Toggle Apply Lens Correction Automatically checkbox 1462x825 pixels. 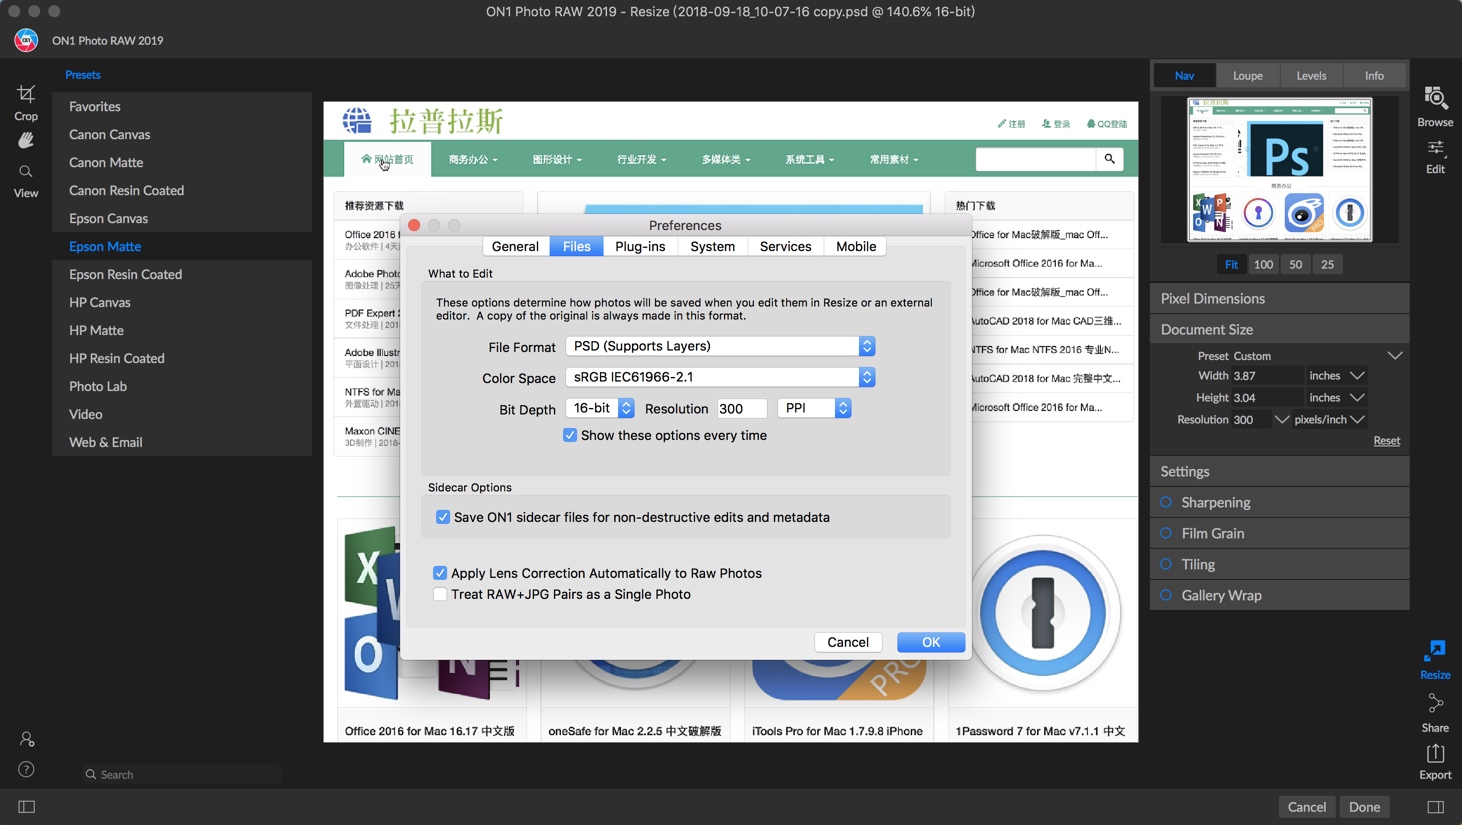coord(440,573)
